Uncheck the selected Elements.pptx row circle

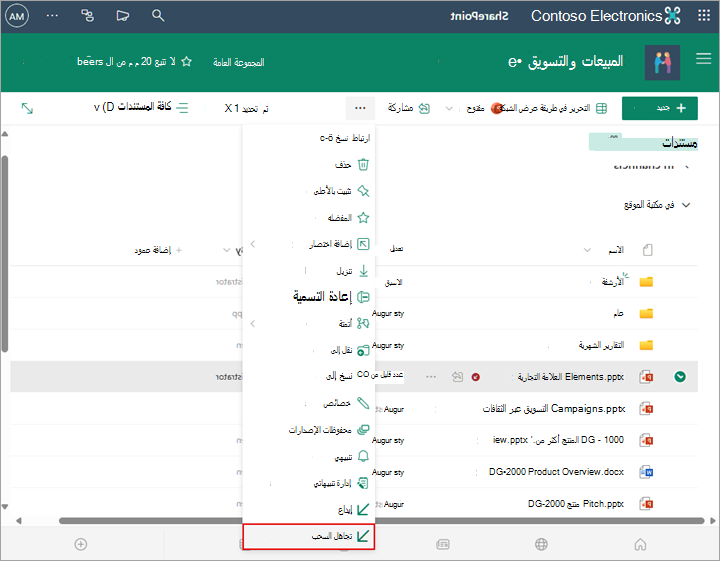(x=680, y=377)
